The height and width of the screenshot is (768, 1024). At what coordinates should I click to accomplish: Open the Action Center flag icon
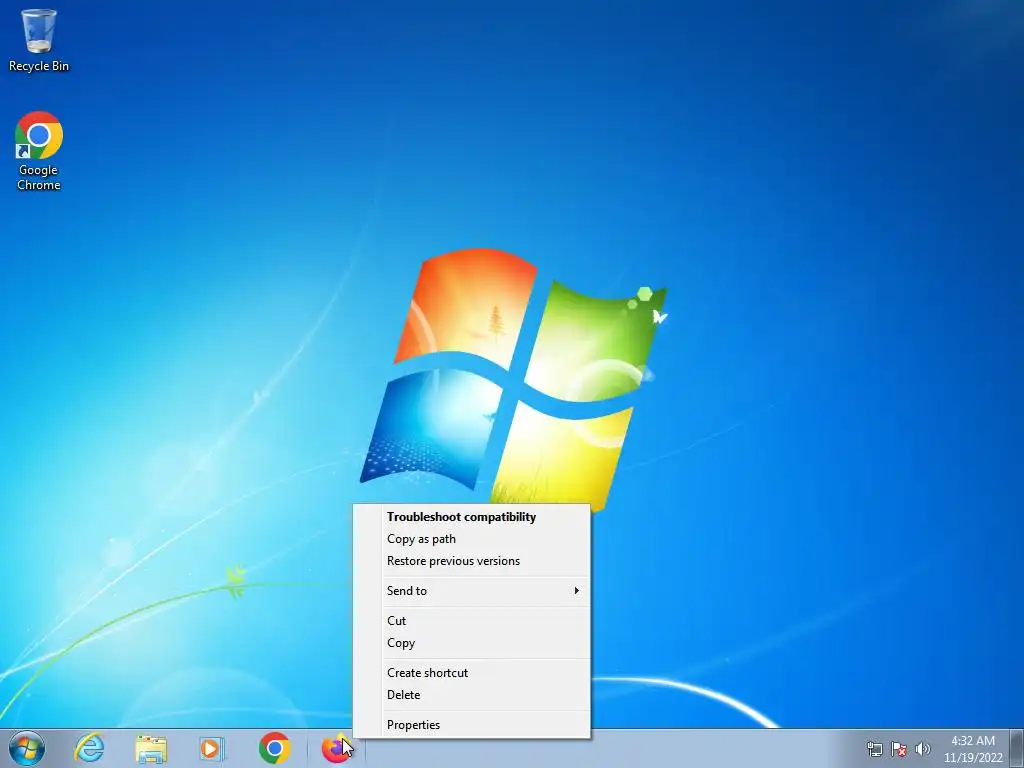[x=899, y=749]
